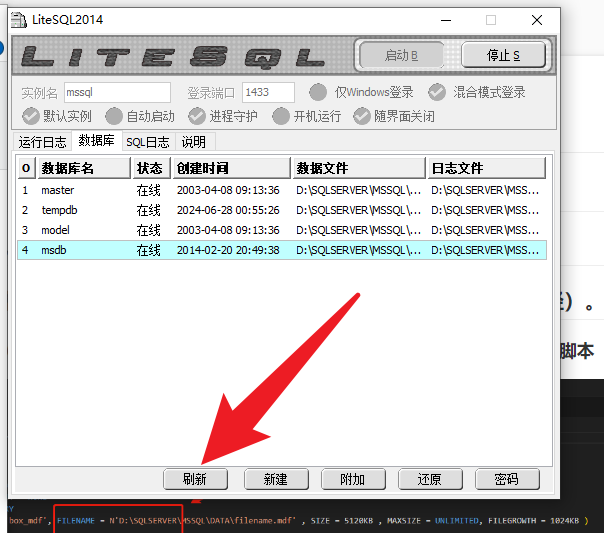Click the 实例名 input field with mssql
The image size is (604, 533).
point(117,92)
